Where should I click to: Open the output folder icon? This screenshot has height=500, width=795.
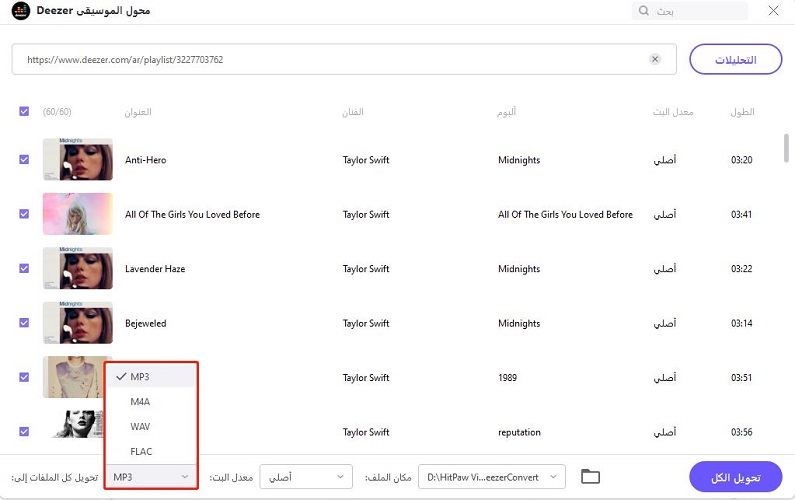[x=590, y=477]
